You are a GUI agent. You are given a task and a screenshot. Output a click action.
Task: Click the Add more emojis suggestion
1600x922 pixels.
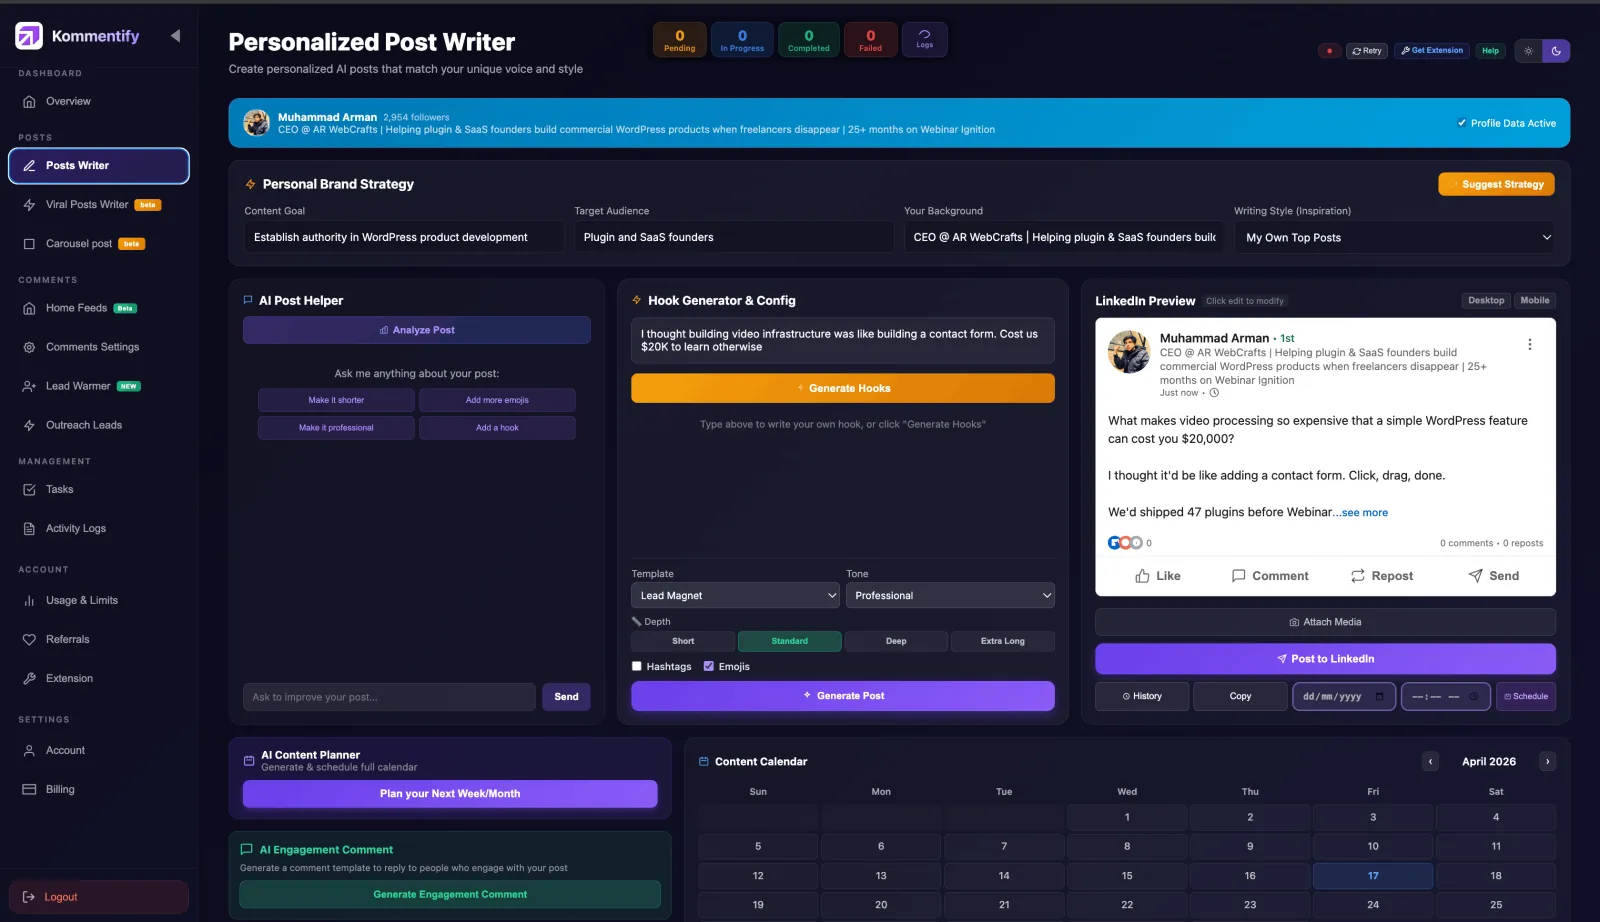(x=497, y=400)
